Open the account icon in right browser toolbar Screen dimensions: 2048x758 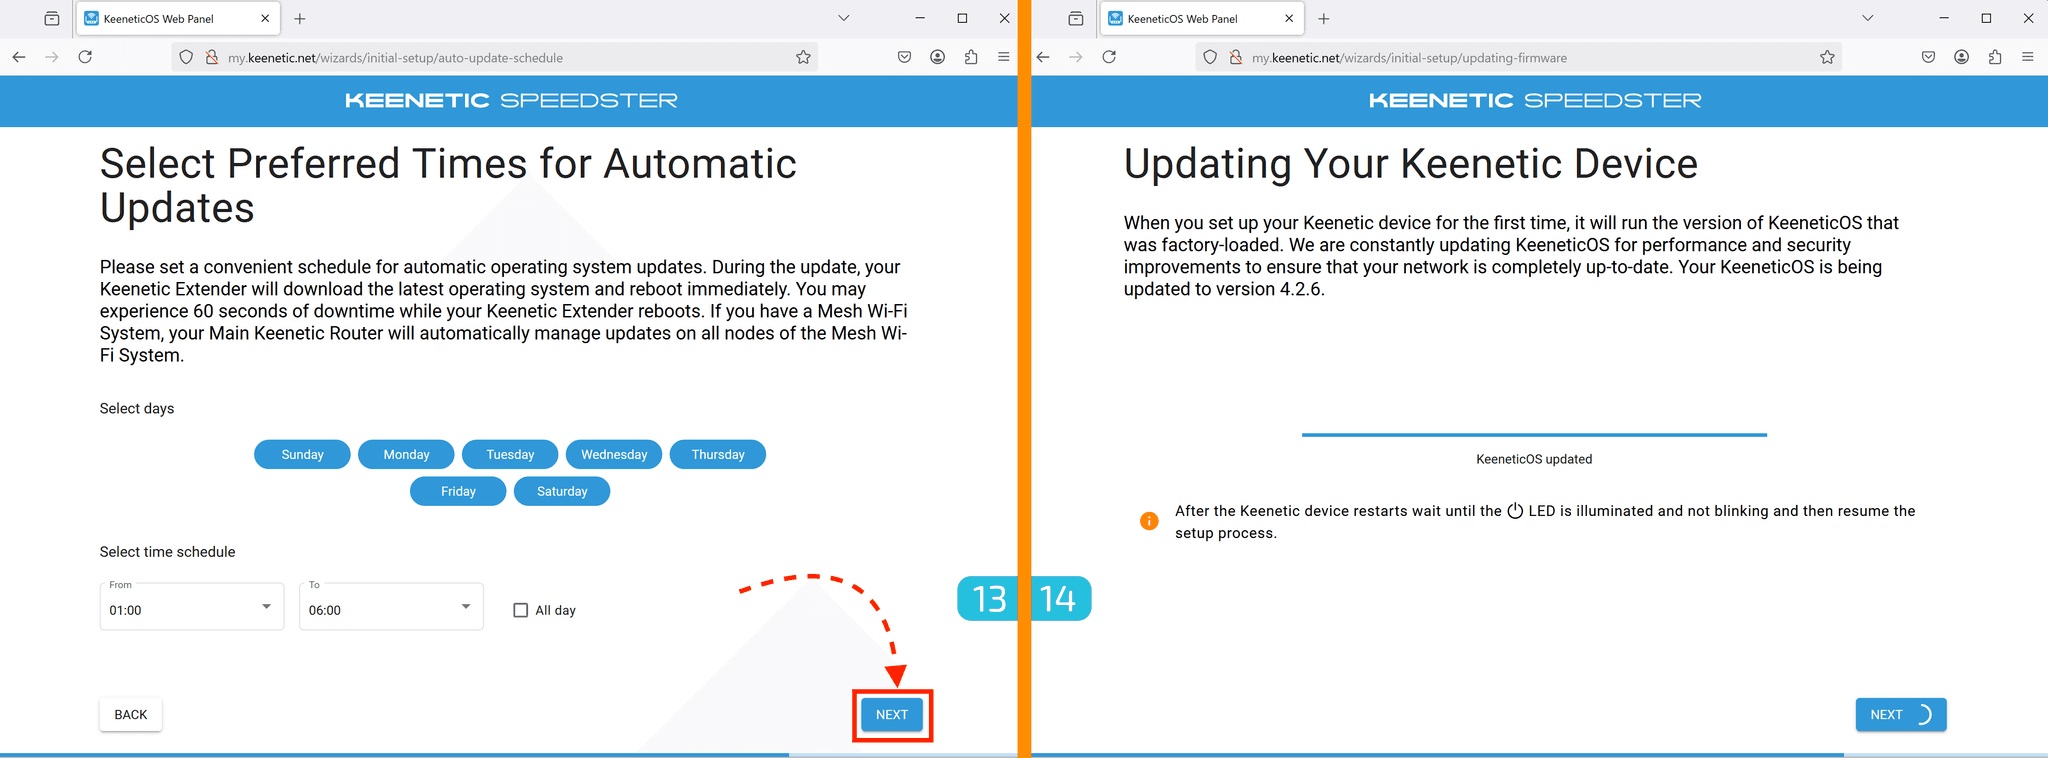click(x=1961, y=57)
